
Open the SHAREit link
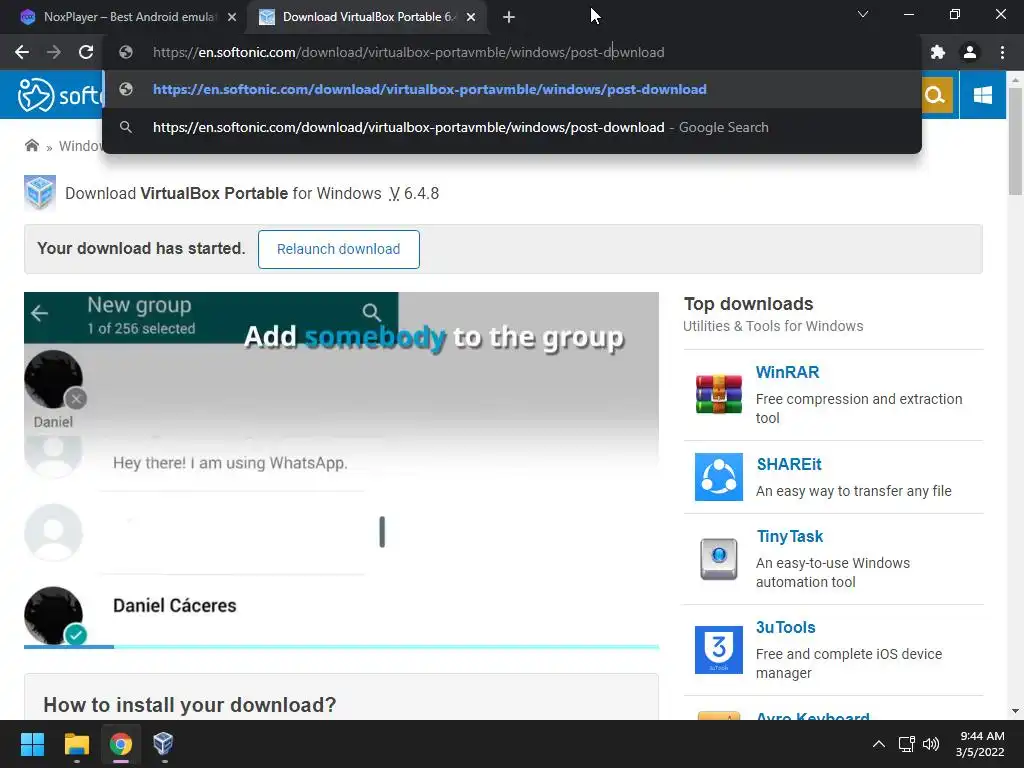pos(789,464)
